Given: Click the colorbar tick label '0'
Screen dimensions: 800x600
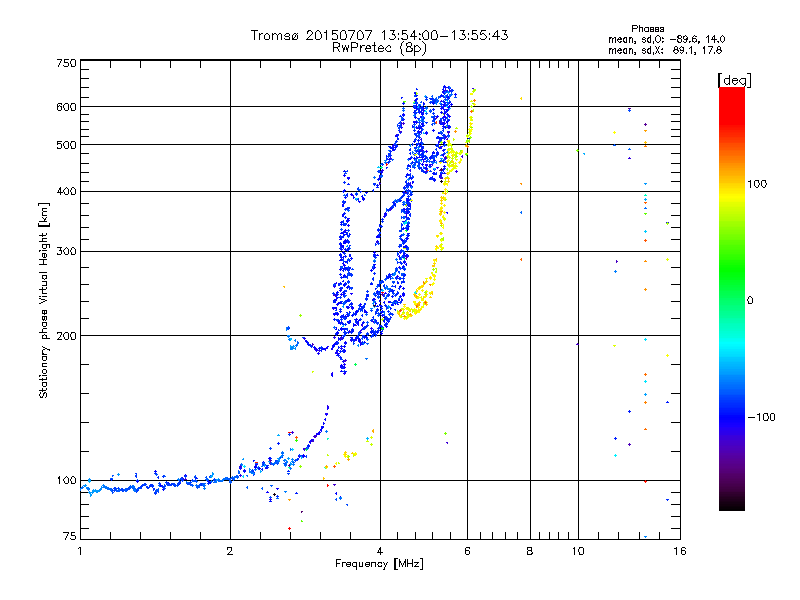Looking at the screenshot, I should 750,301.
